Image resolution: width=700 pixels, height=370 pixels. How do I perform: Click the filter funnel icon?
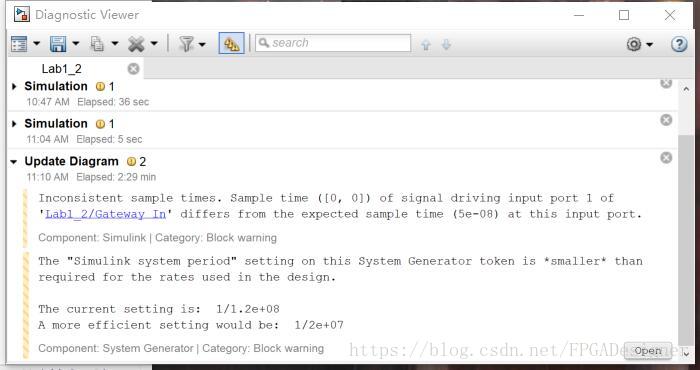(x=186, y=44)
